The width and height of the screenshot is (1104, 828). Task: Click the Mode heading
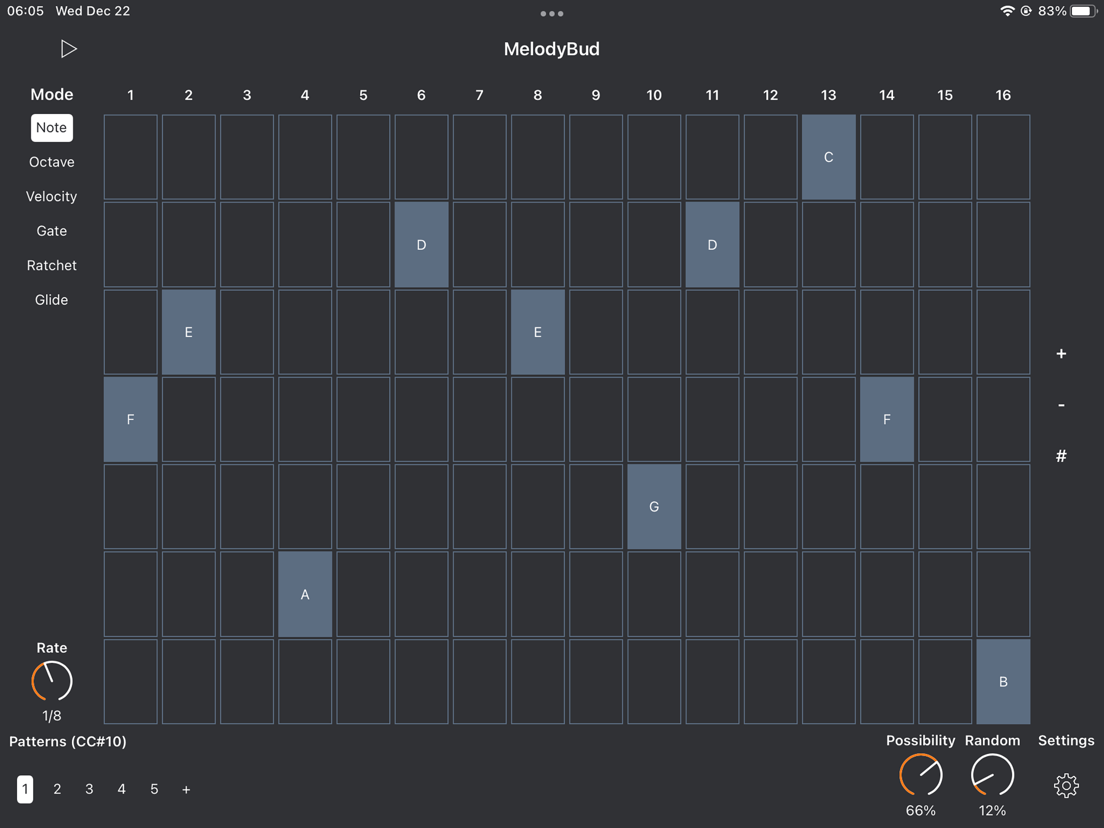51,94
